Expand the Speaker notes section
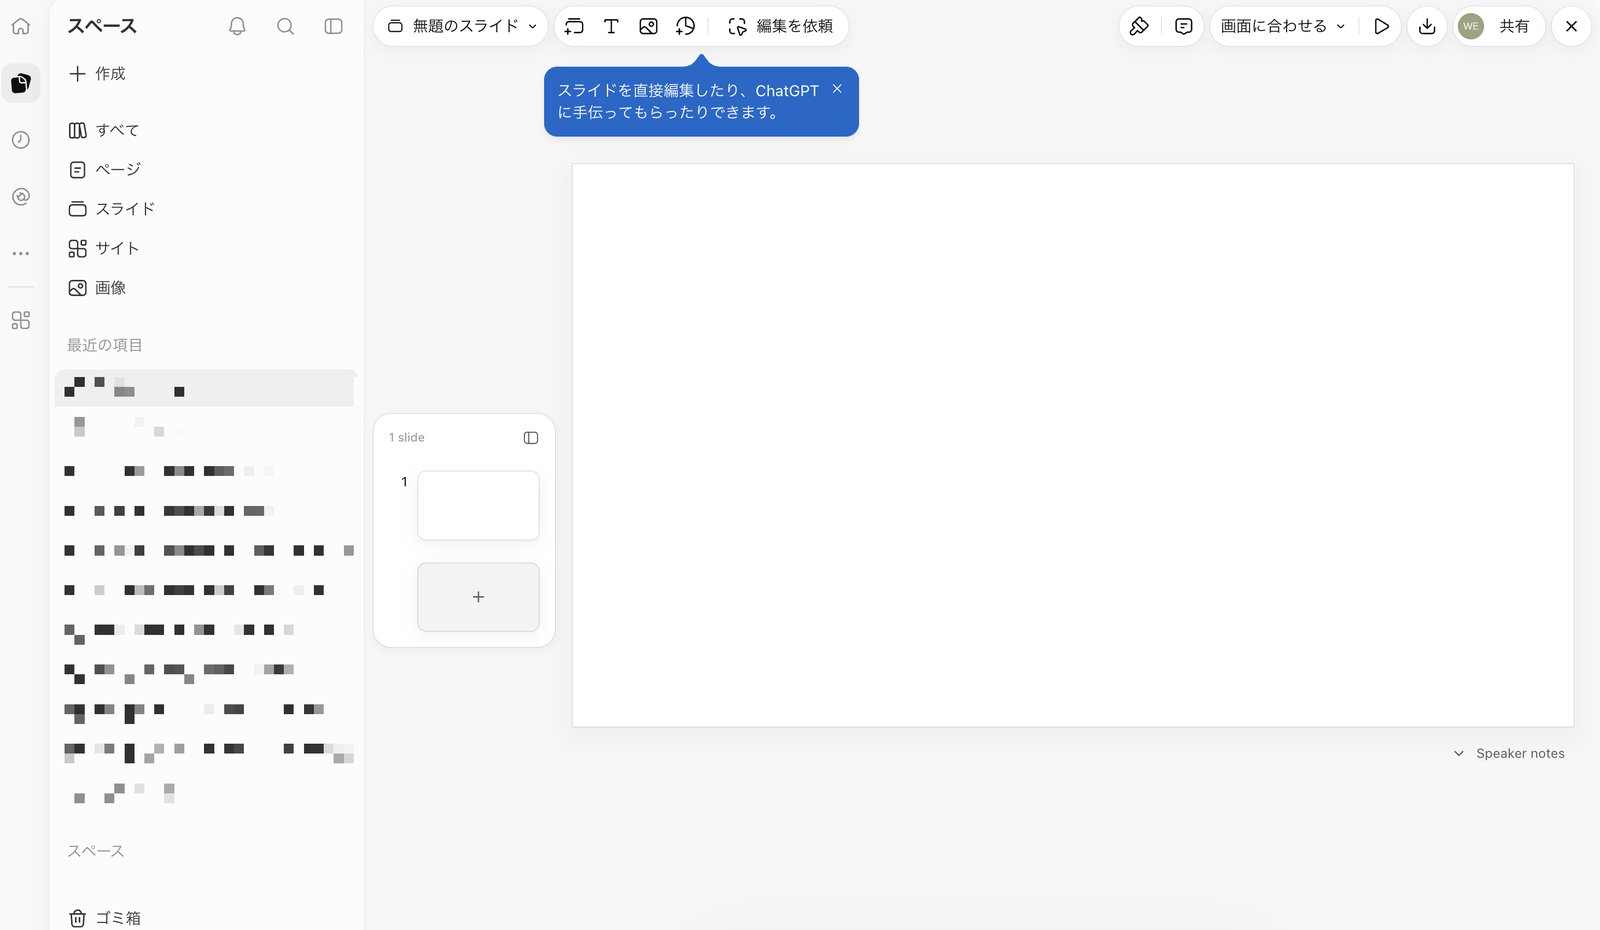This screenshot has height=930, width=1600. click(x=1509, y=754)
